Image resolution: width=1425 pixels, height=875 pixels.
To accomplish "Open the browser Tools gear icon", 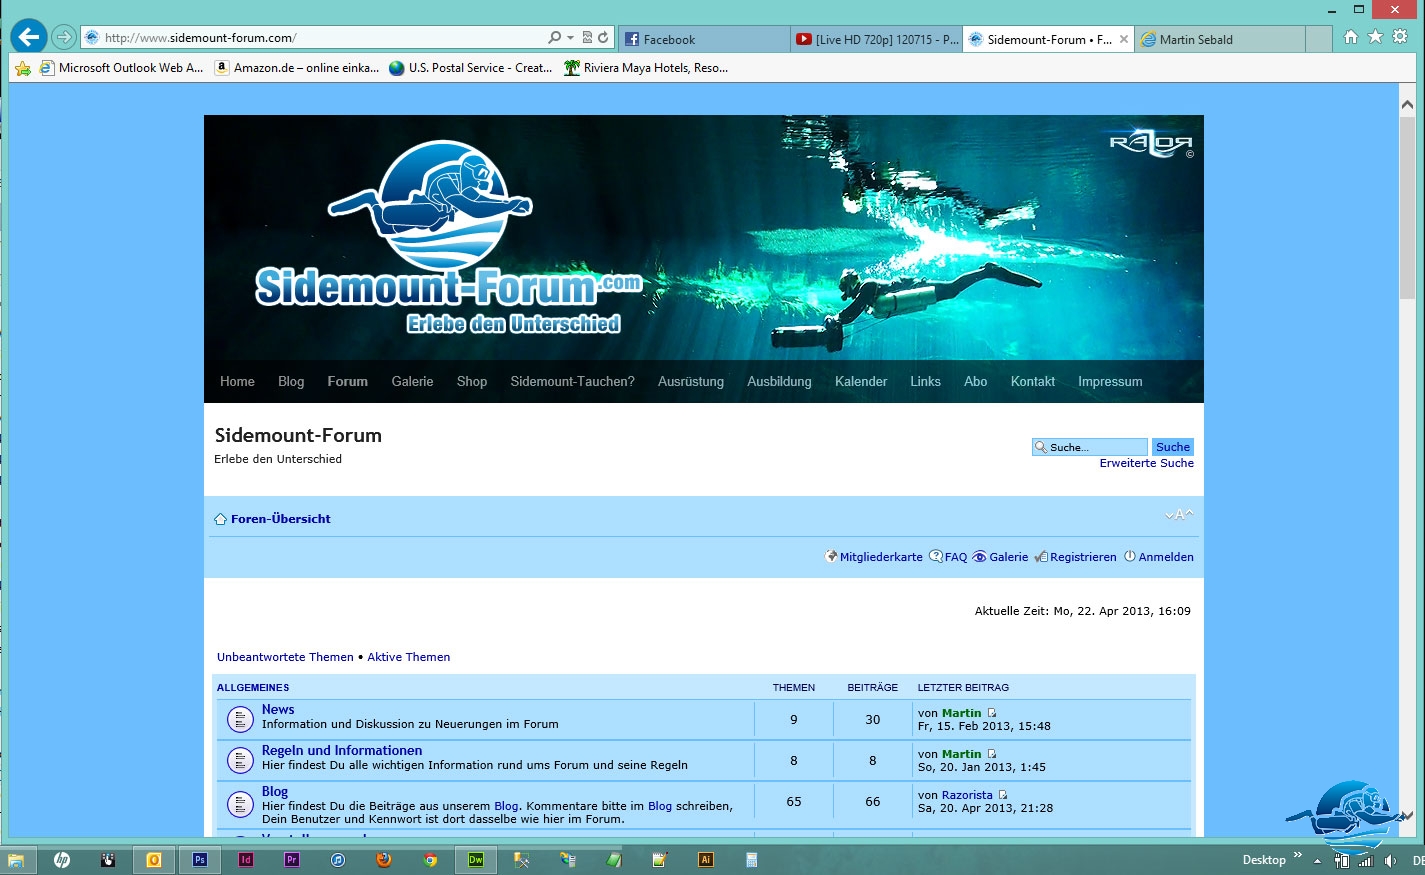I will coord(1400,37).
